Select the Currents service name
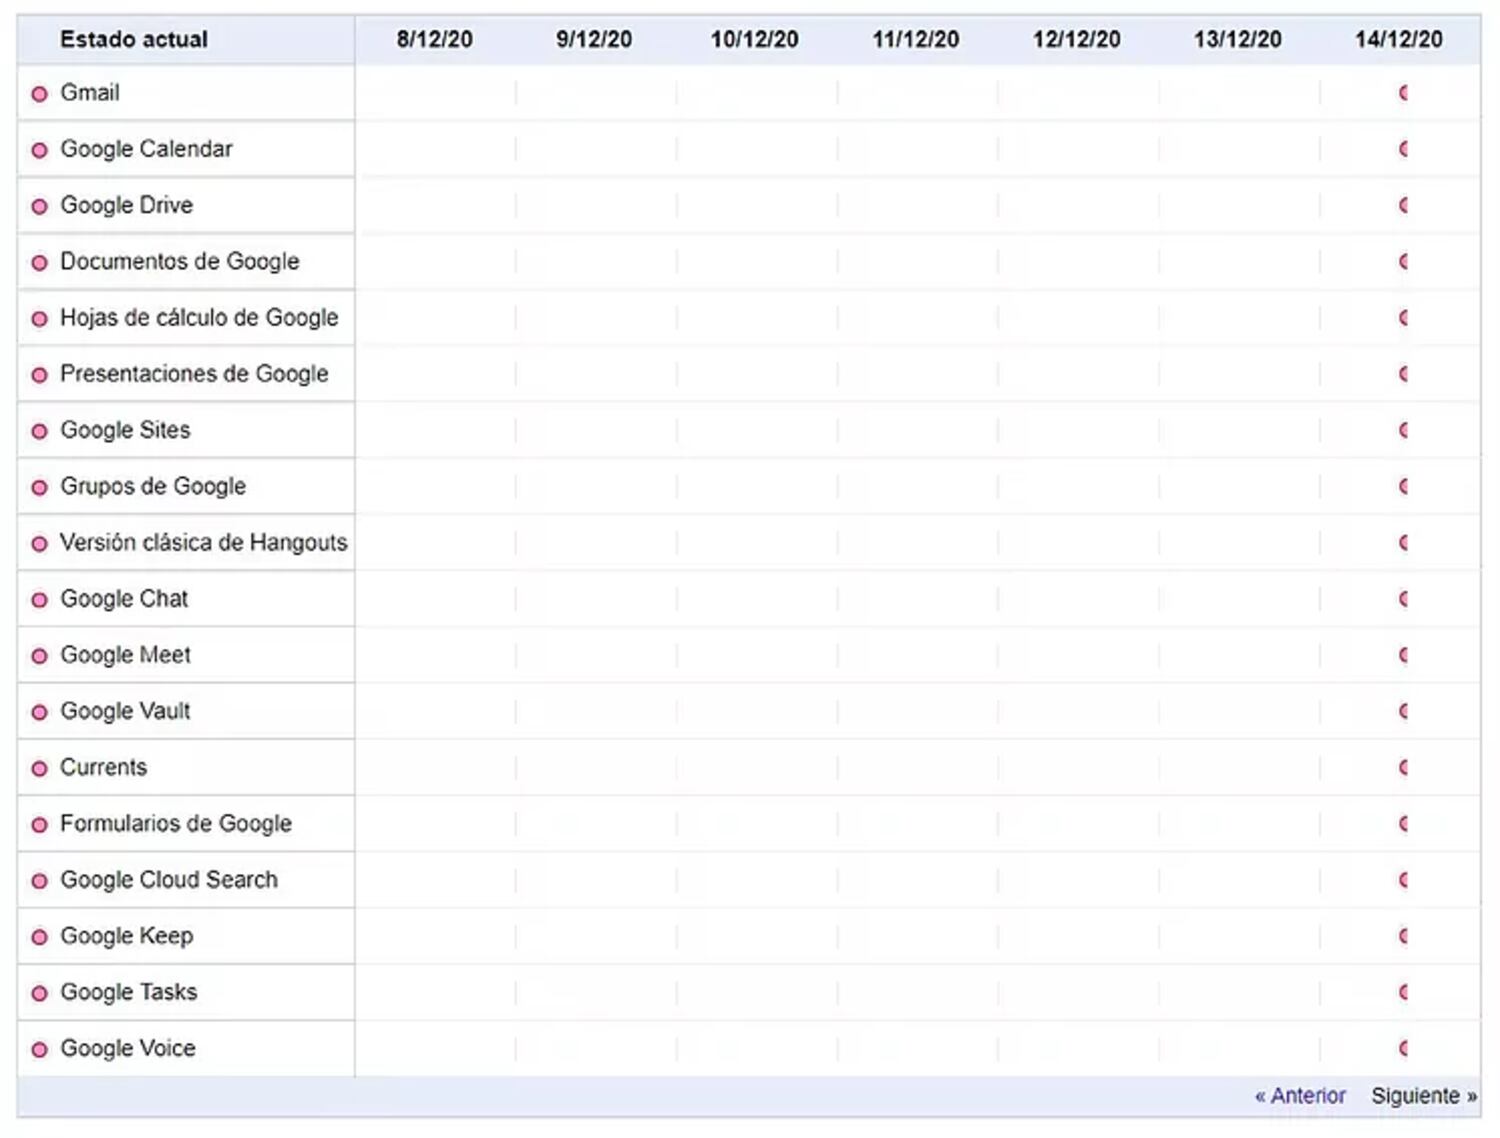Screen dimensions: 1500x1138 click(103, 767)
